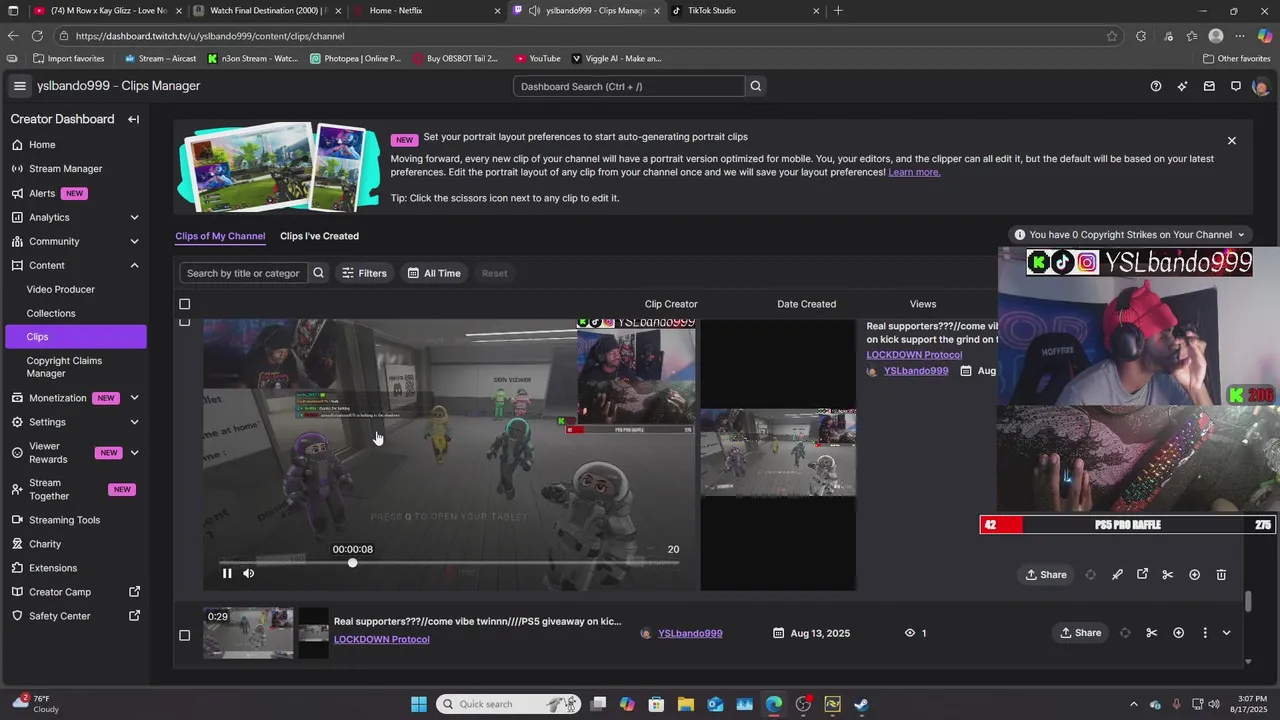Bookmark this page with the star icon
Screen dimensions: 1280x720
[1112, 36]
